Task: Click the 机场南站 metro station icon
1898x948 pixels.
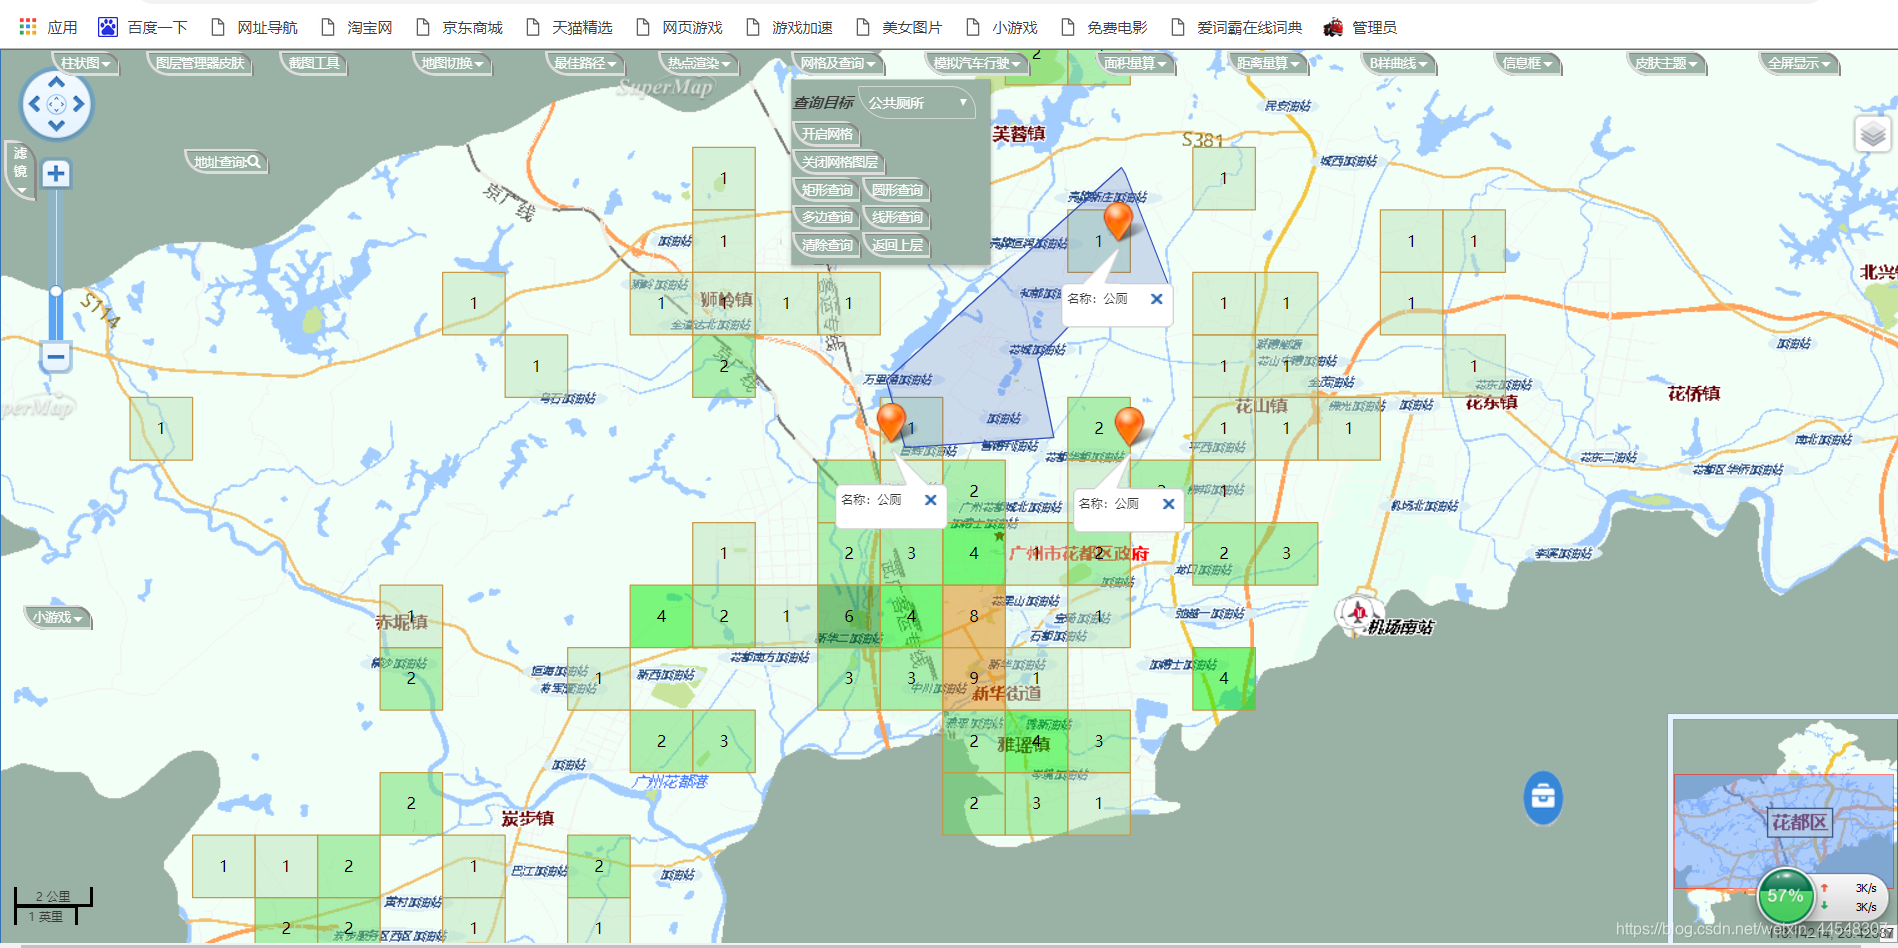Action: tap(1357, 612)
